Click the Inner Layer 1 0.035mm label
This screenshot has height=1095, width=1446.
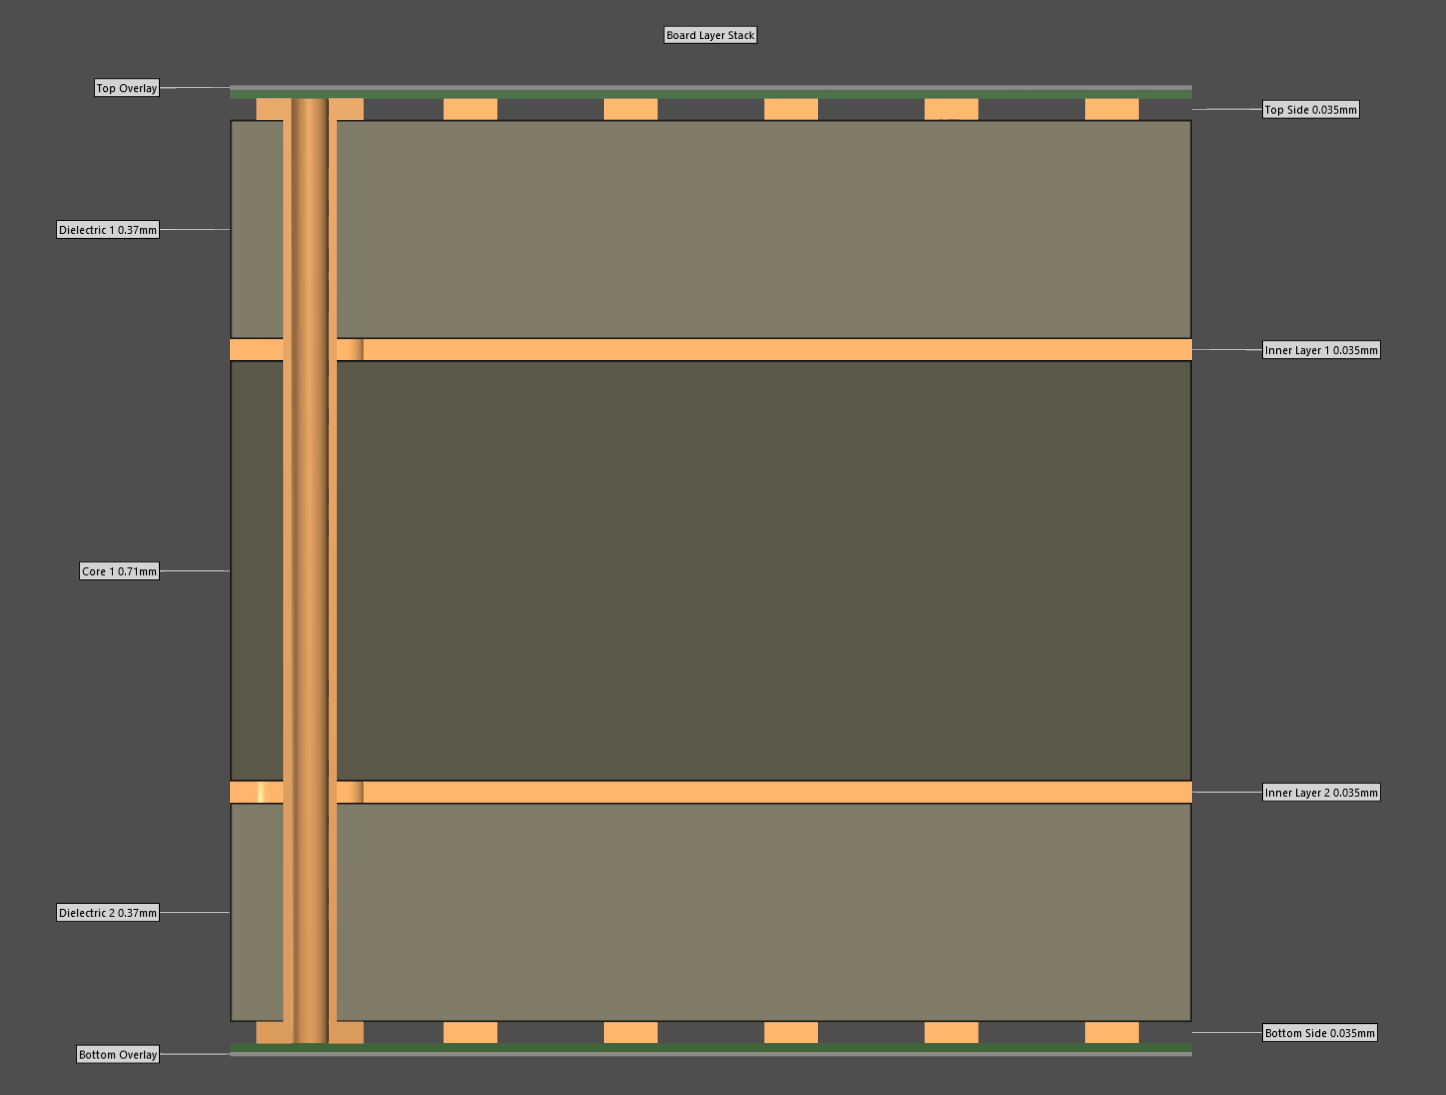pyautogui.click(x=1321, y=350)
